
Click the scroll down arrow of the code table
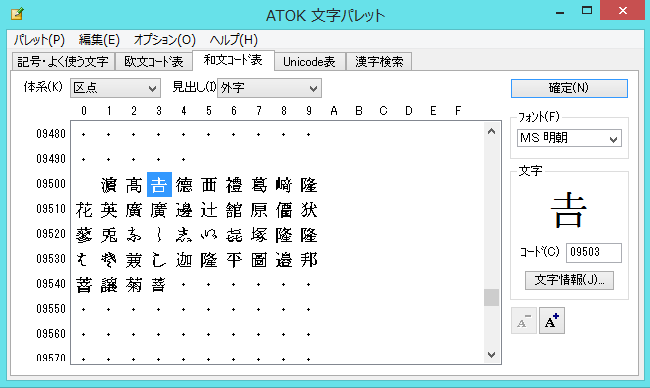pos(492,355)
